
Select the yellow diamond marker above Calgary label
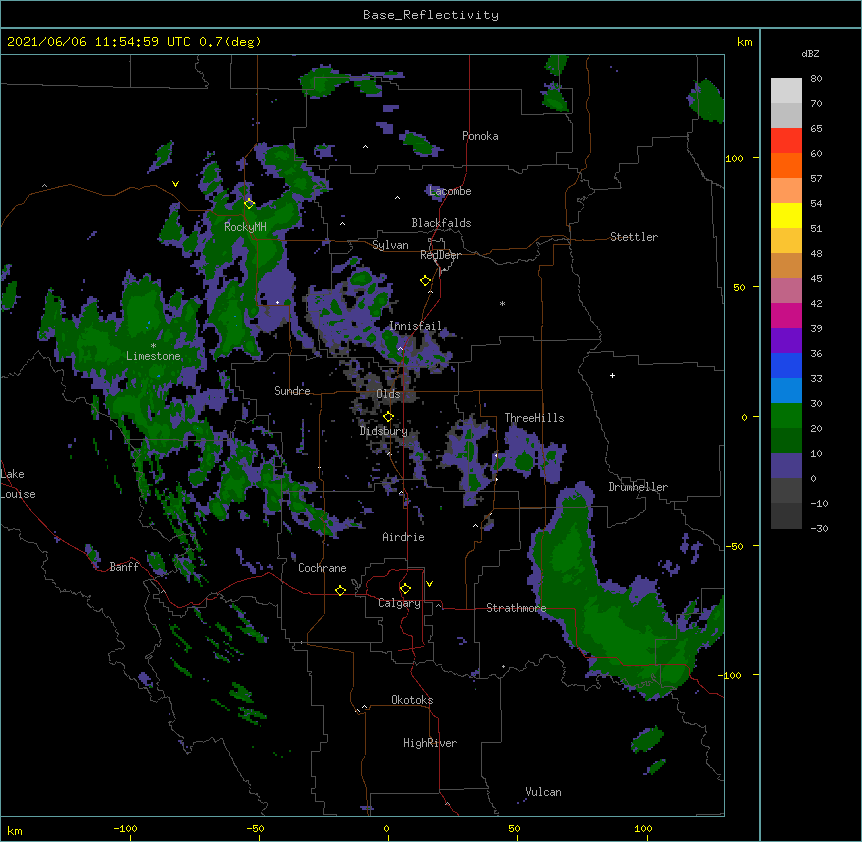pyautogui.click(x=405, y=589)
